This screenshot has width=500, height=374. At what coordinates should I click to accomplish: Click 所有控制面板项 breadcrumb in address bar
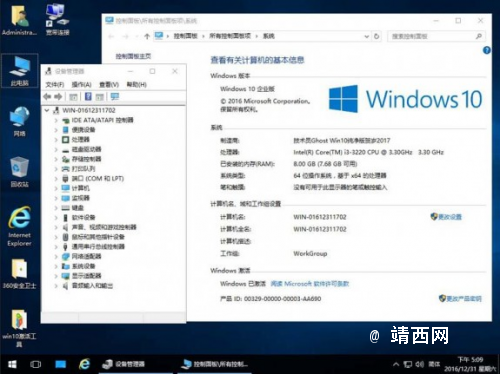point(230,36)
